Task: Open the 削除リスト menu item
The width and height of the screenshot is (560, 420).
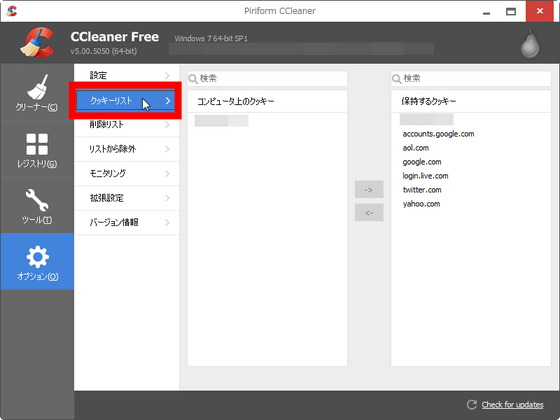Action: pos(126,125)
